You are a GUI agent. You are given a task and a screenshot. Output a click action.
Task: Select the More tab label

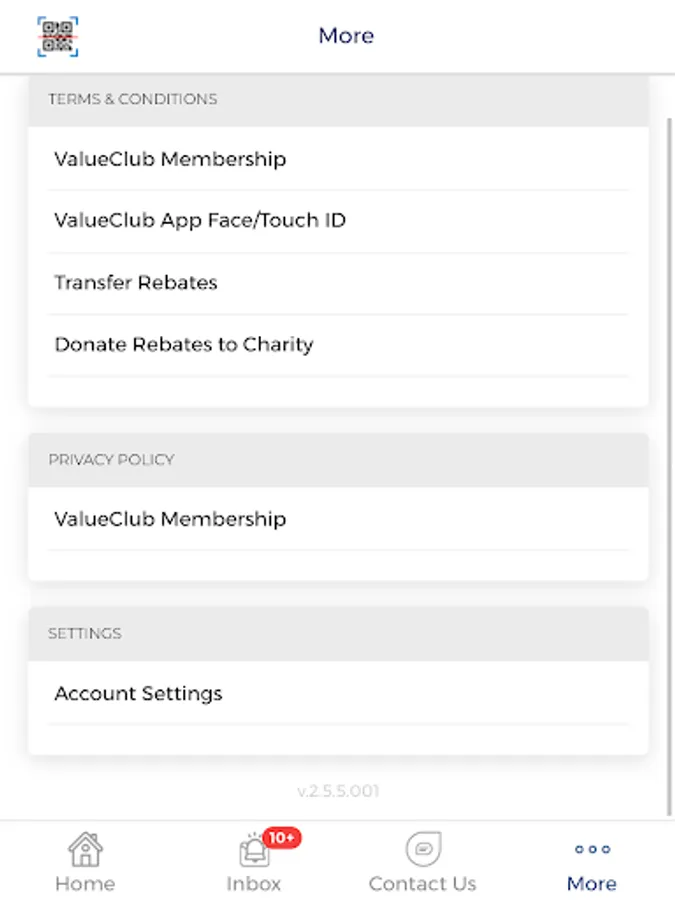(x=592, y=884)
